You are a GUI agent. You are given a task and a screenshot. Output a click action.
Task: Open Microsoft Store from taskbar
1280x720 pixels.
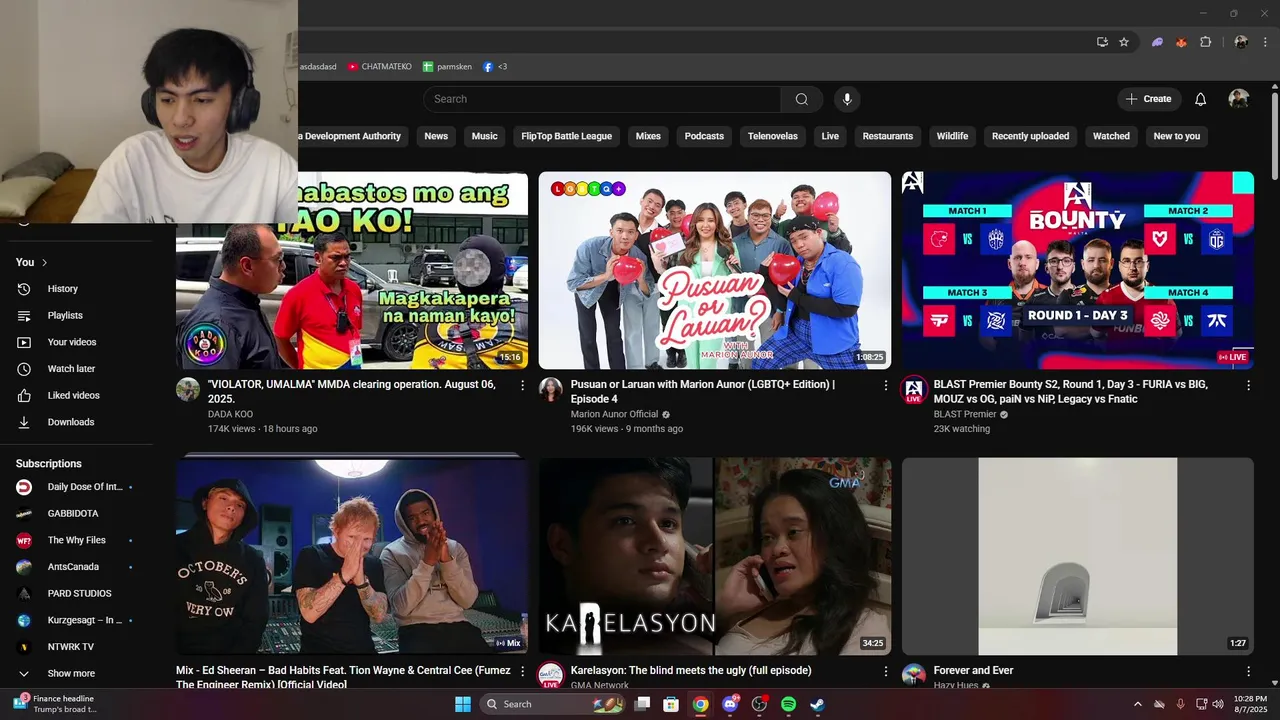coord(672,704)
